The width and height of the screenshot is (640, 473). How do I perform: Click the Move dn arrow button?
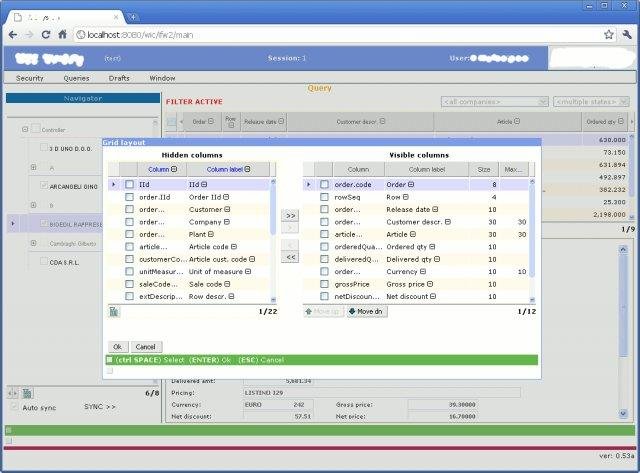(367, 311)
